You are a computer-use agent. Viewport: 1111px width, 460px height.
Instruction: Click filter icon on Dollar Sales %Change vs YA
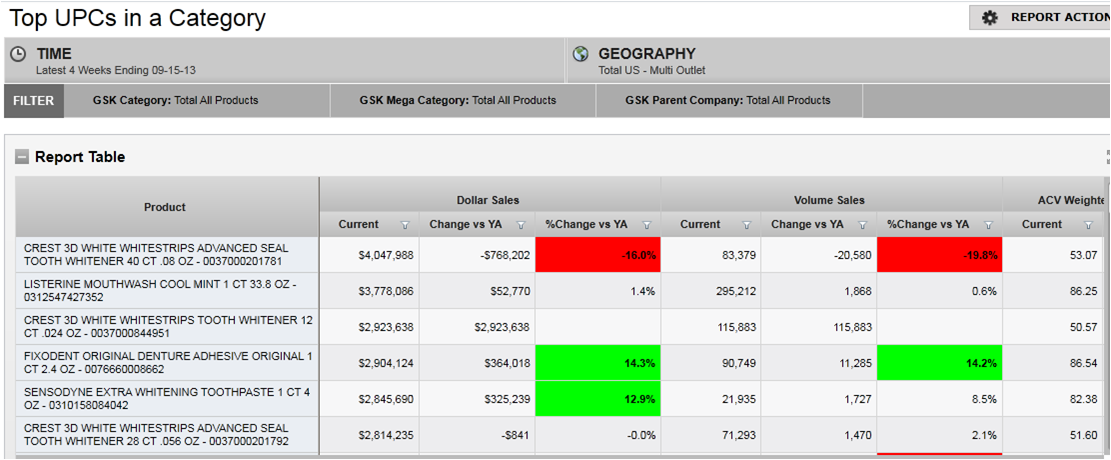(x=646, y=225)
